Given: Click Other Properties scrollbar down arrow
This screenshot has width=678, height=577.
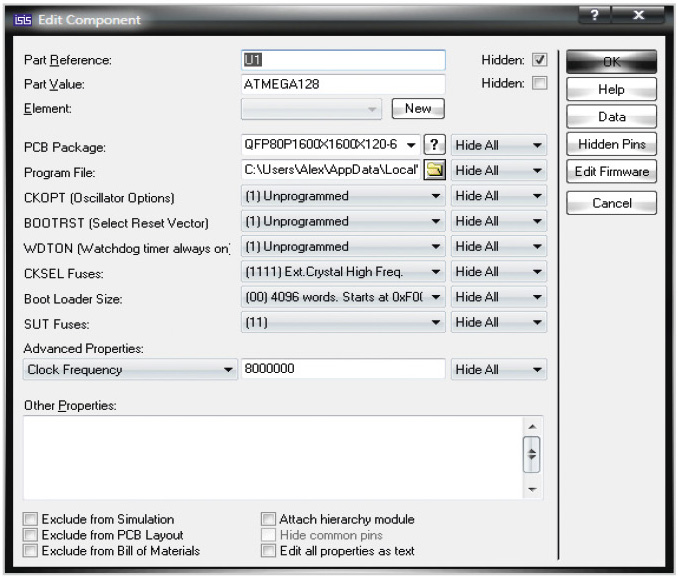Looking at the screenshot, I should tap(532, 490).
